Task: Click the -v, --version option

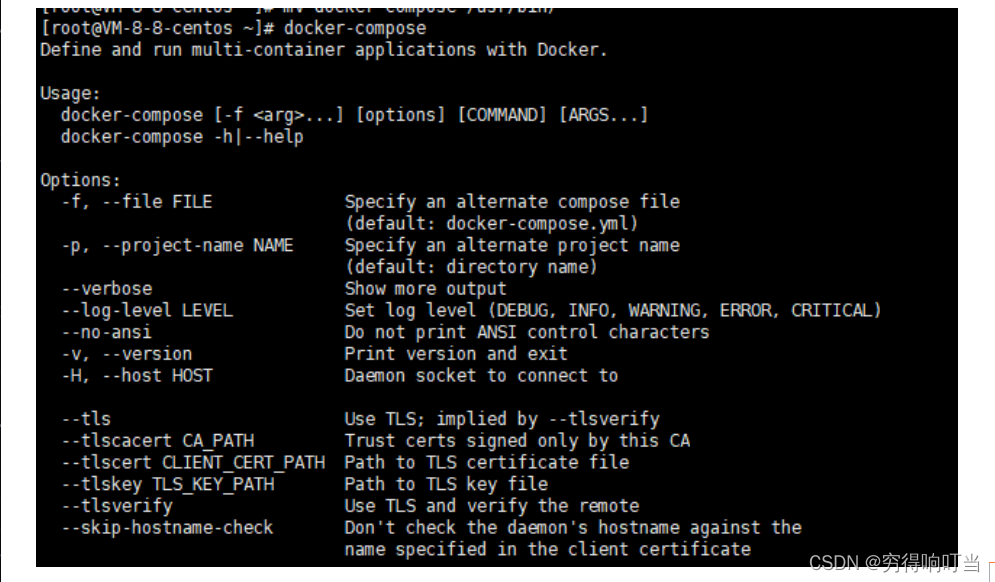Action: click(x=126, y=354)
